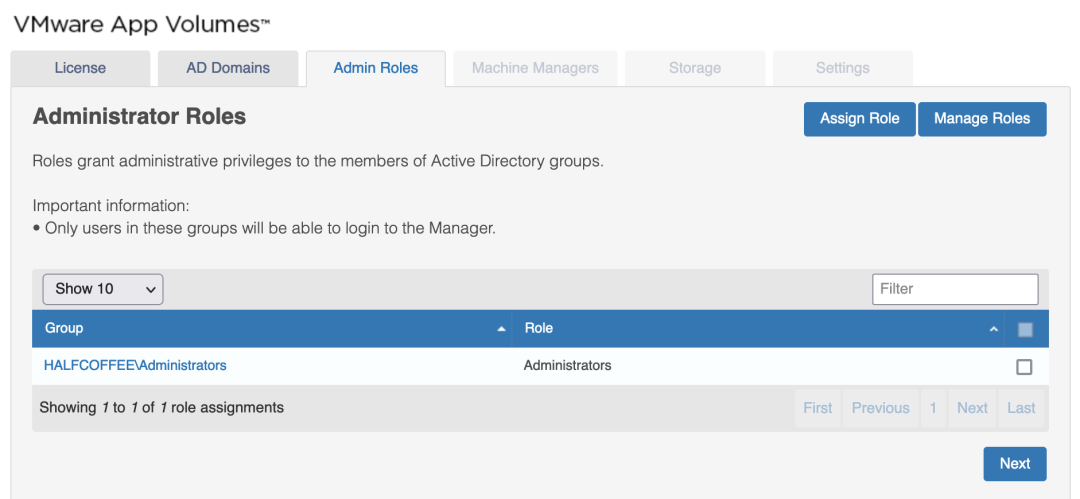
Task: Go to the First pagination page
Action: coord(818,408)
